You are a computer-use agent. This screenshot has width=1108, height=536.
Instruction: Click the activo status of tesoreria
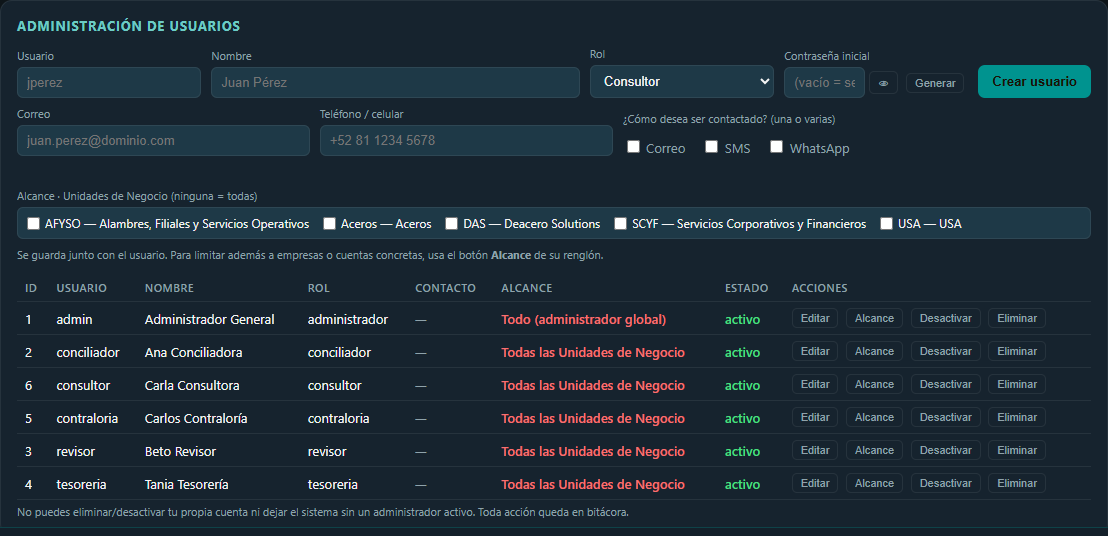[743, 484]
